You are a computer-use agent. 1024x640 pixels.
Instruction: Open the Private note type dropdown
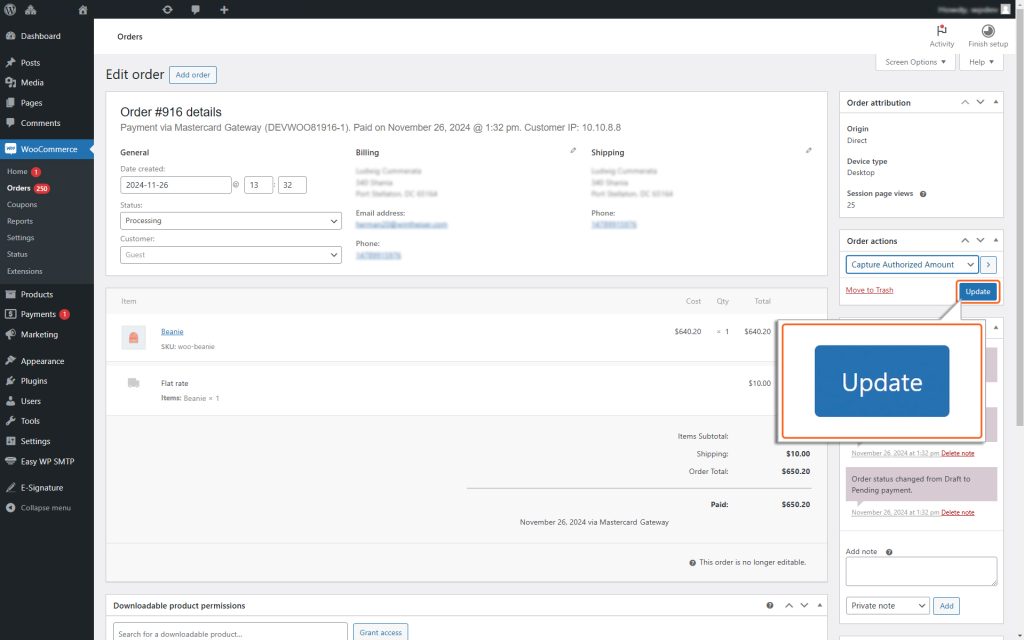887,605
